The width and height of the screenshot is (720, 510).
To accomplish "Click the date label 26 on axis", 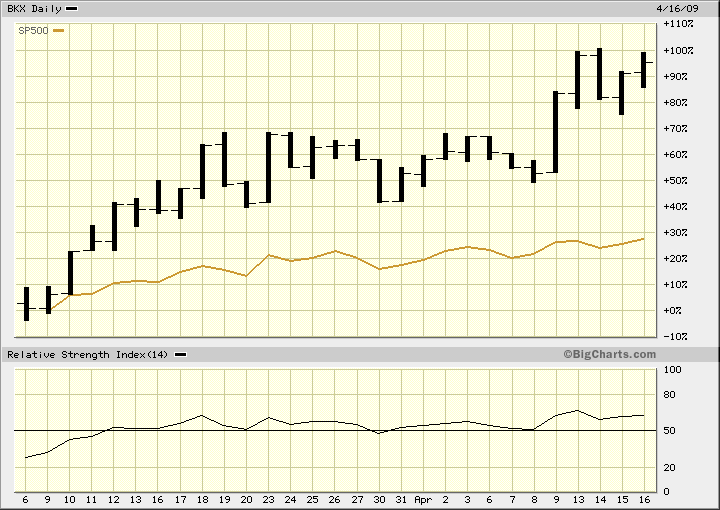I will (x=335, y=499).
